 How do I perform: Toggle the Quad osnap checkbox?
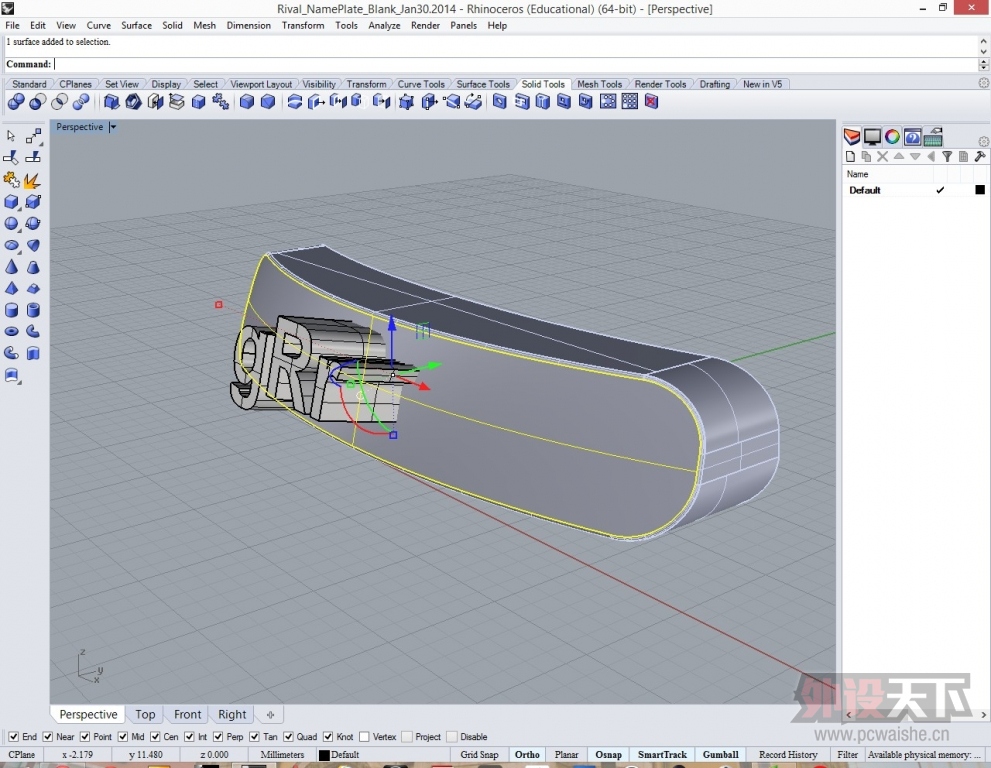(288, 736)
